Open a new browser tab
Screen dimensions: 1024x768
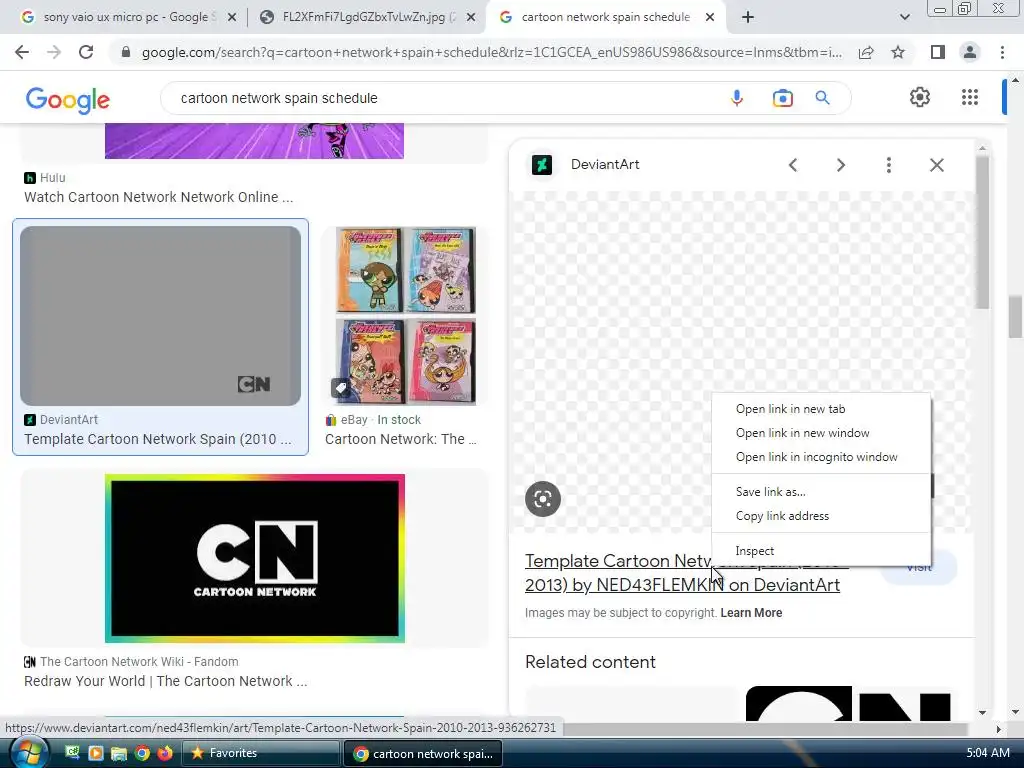tap(748, 18)
